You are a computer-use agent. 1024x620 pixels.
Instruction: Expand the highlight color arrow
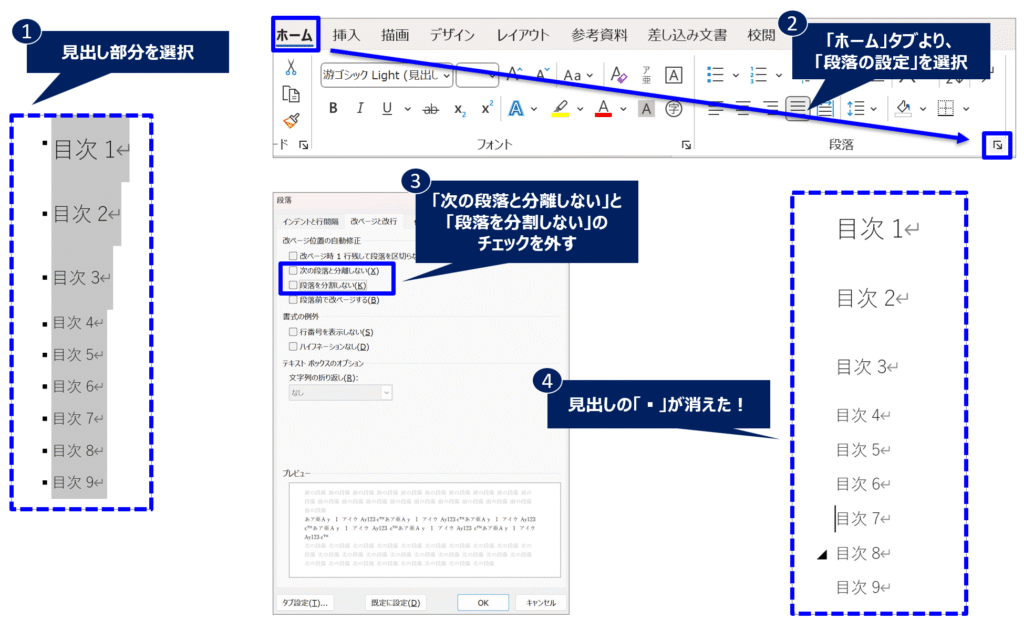(580, 109)
